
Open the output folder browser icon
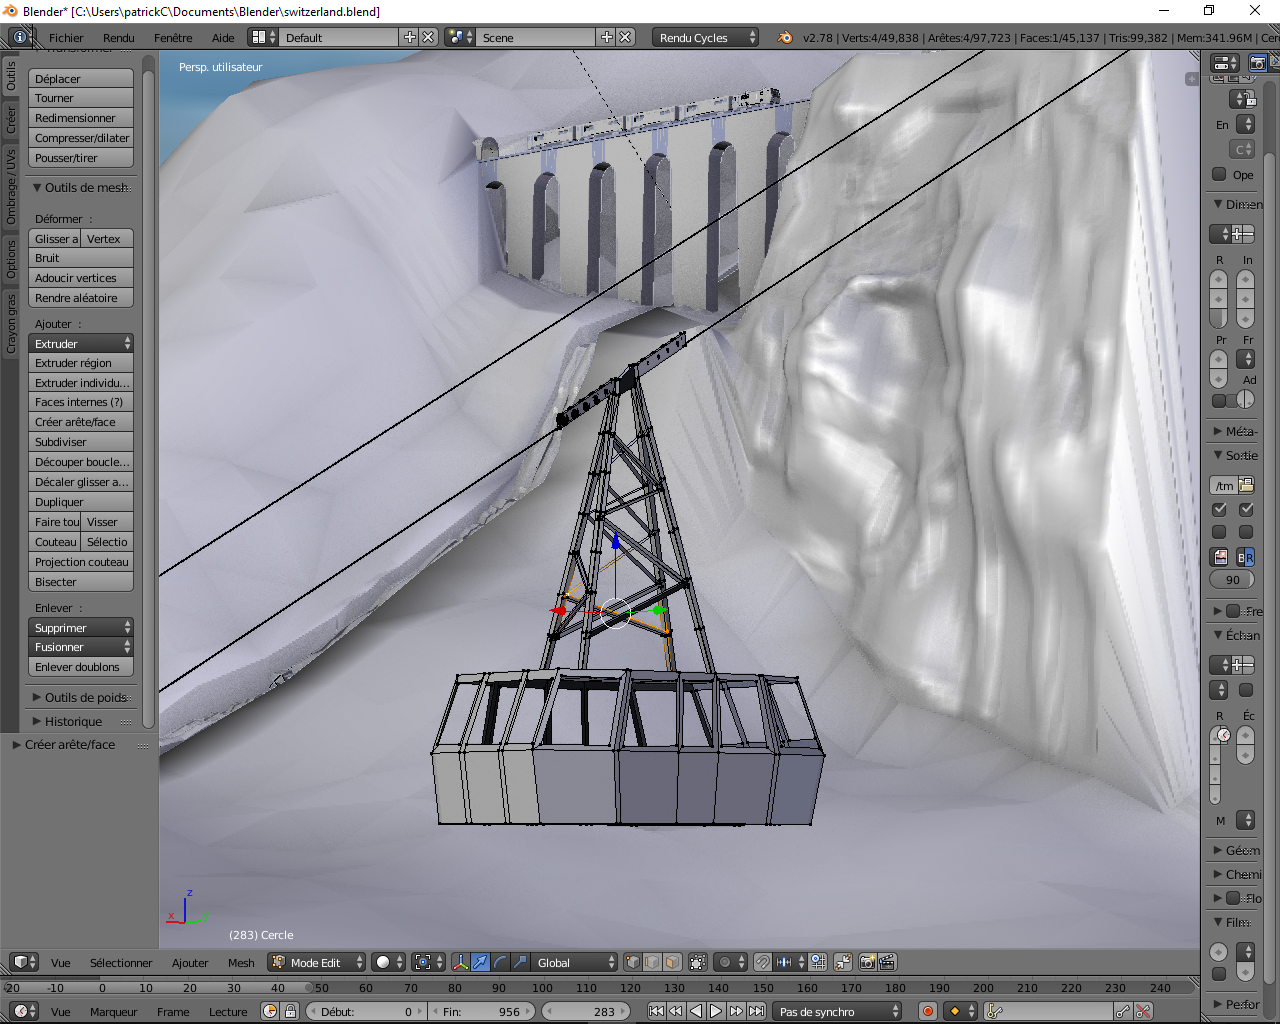(1246, 485)
